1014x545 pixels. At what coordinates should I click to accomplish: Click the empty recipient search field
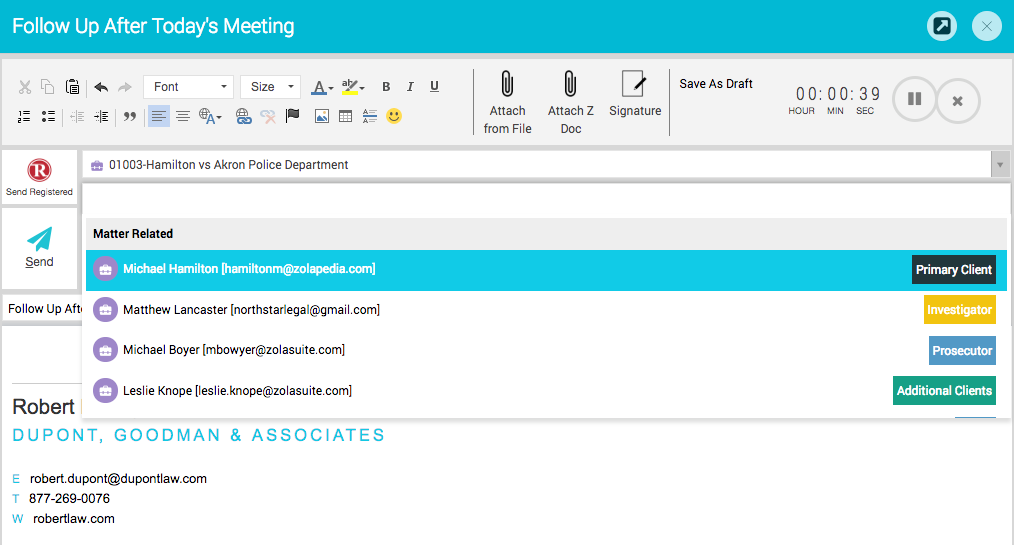tap(546, 201)
